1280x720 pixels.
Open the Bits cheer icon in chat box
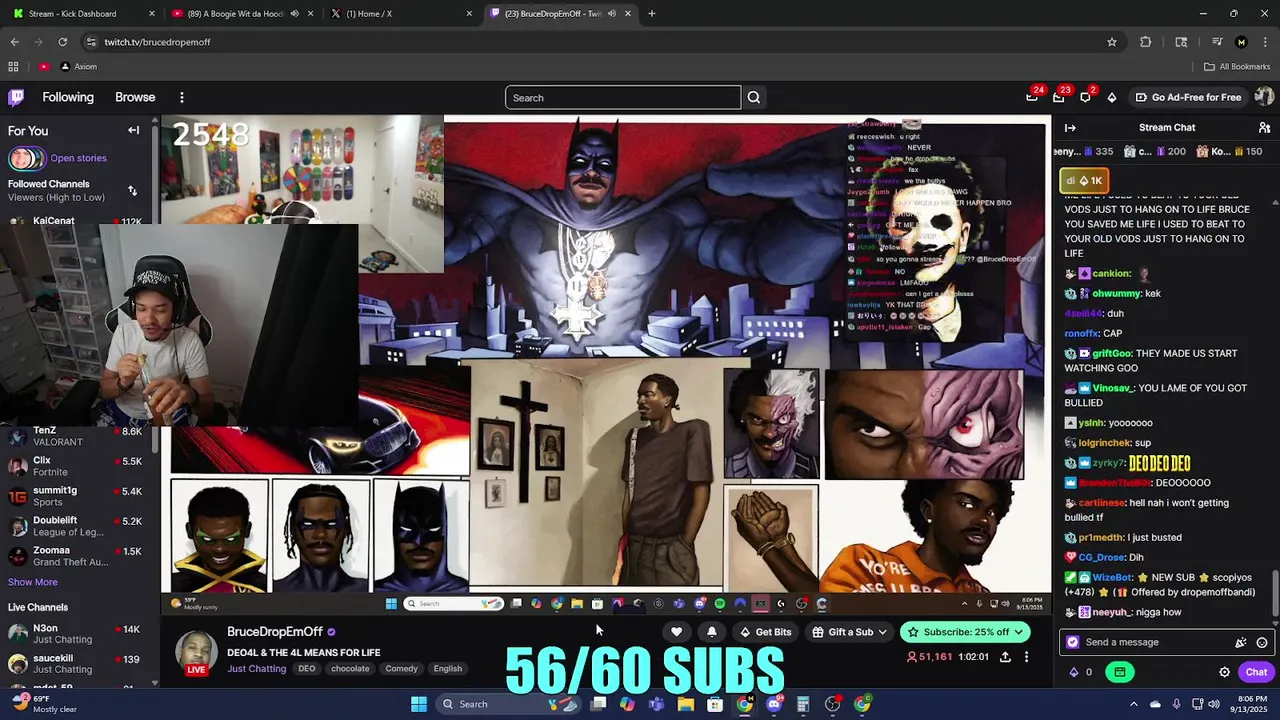[x=1241, y=643]
